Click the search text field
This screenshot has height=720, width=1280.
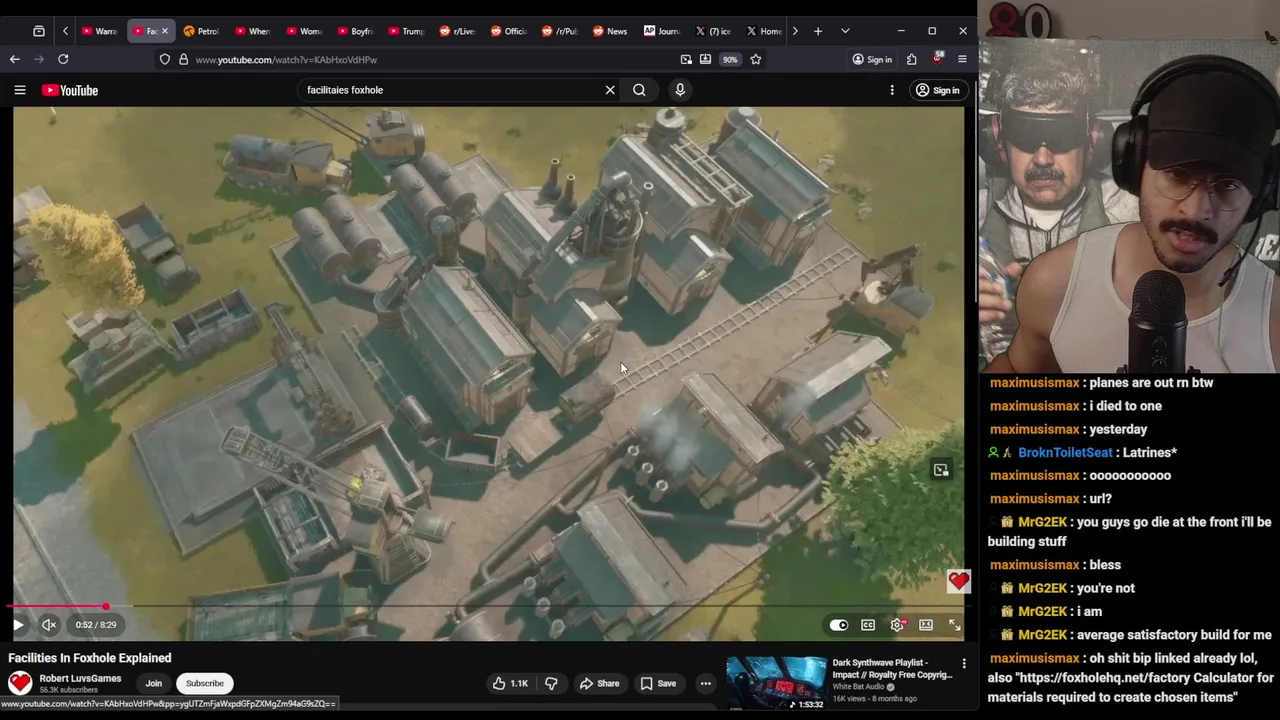(450, 90)
